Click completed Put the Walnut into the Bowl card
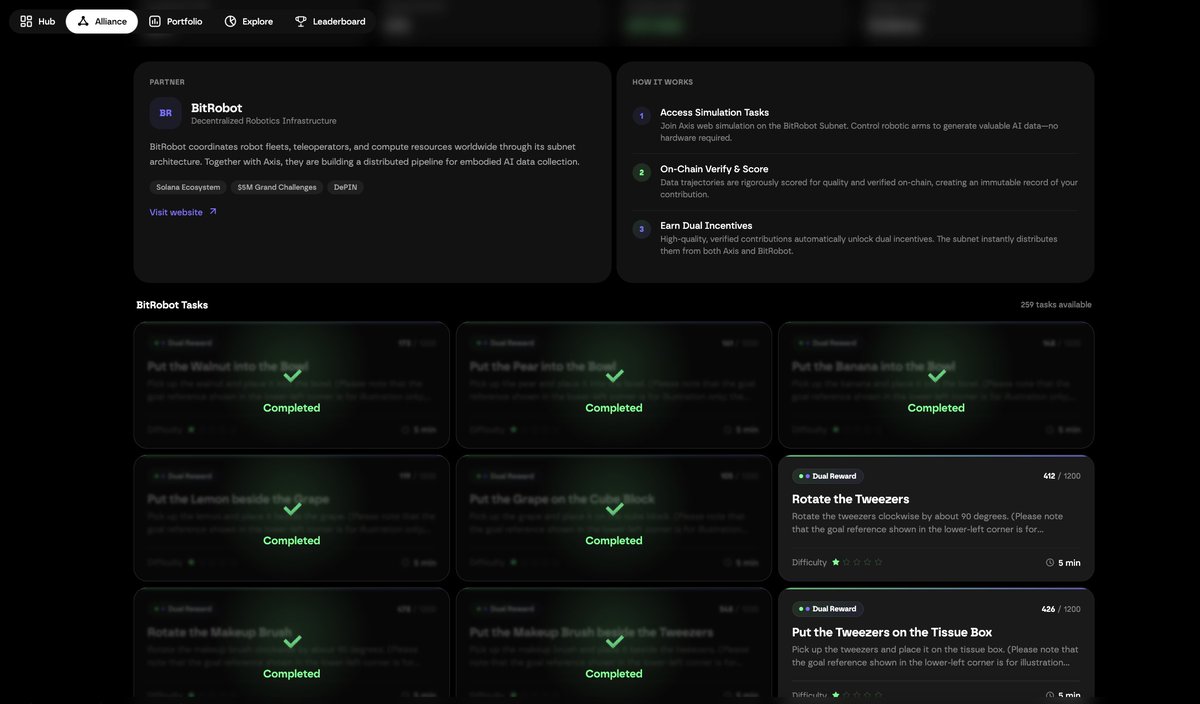Image resolution: width=1200 pixels, height=704 pixels. [x=292, y=385]
